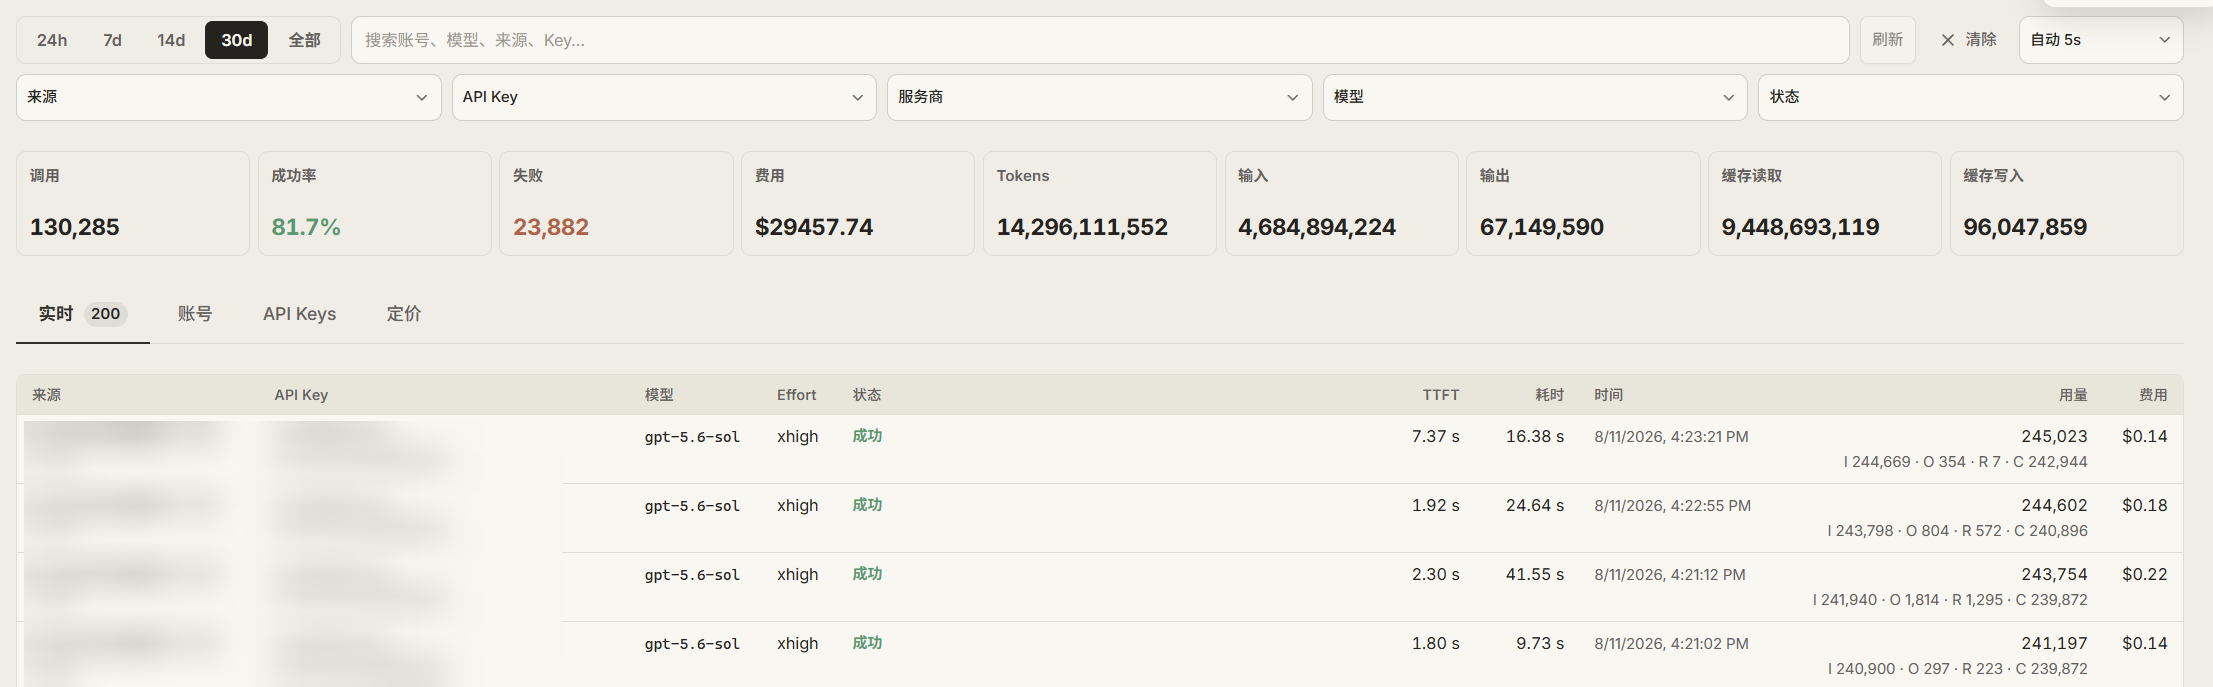Click the 用量 column header
This screenshot has height=687, width=2213.
click(x=2073, y=395)
